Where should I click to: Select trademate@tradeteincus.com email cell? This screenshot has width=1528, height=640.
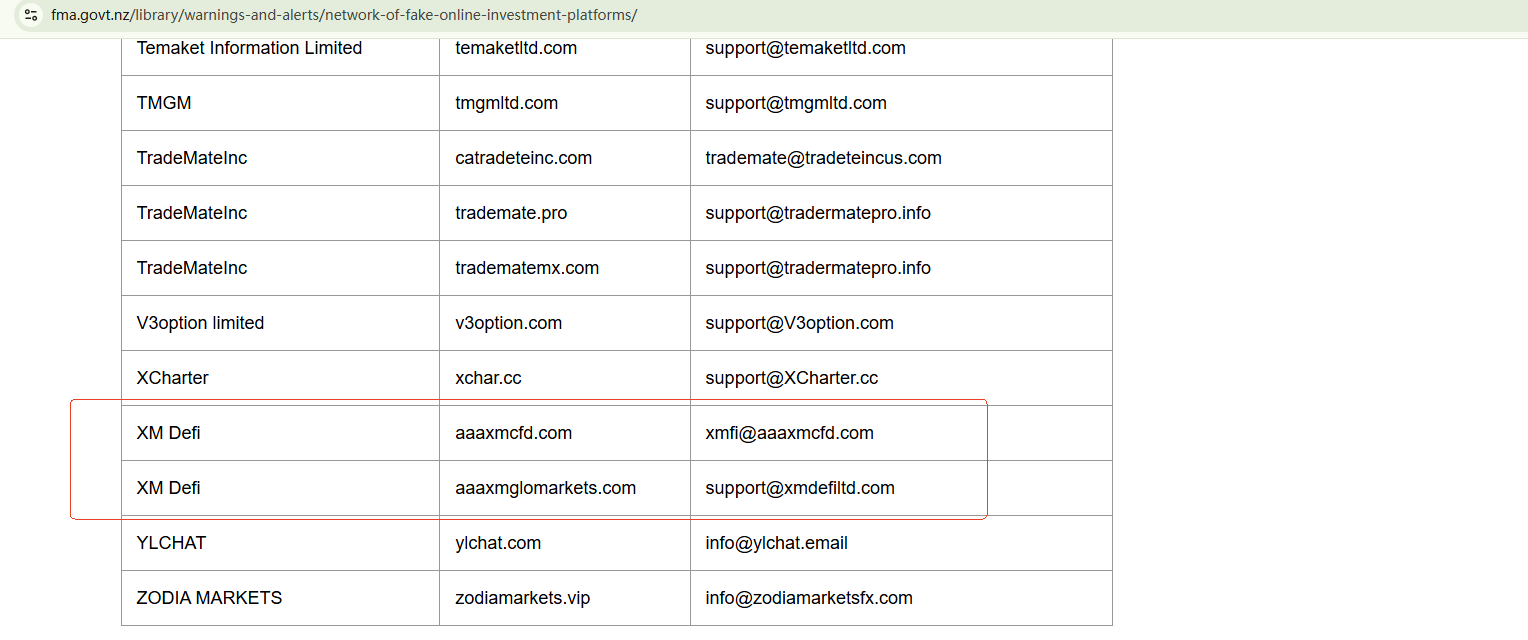(x=901, y=158)
